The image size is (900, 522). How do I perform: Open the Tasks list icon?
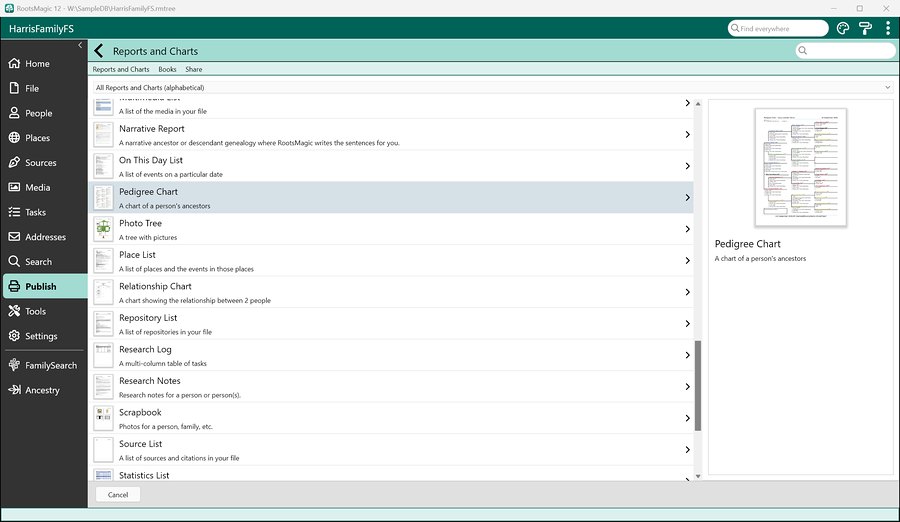pos(14,212)
